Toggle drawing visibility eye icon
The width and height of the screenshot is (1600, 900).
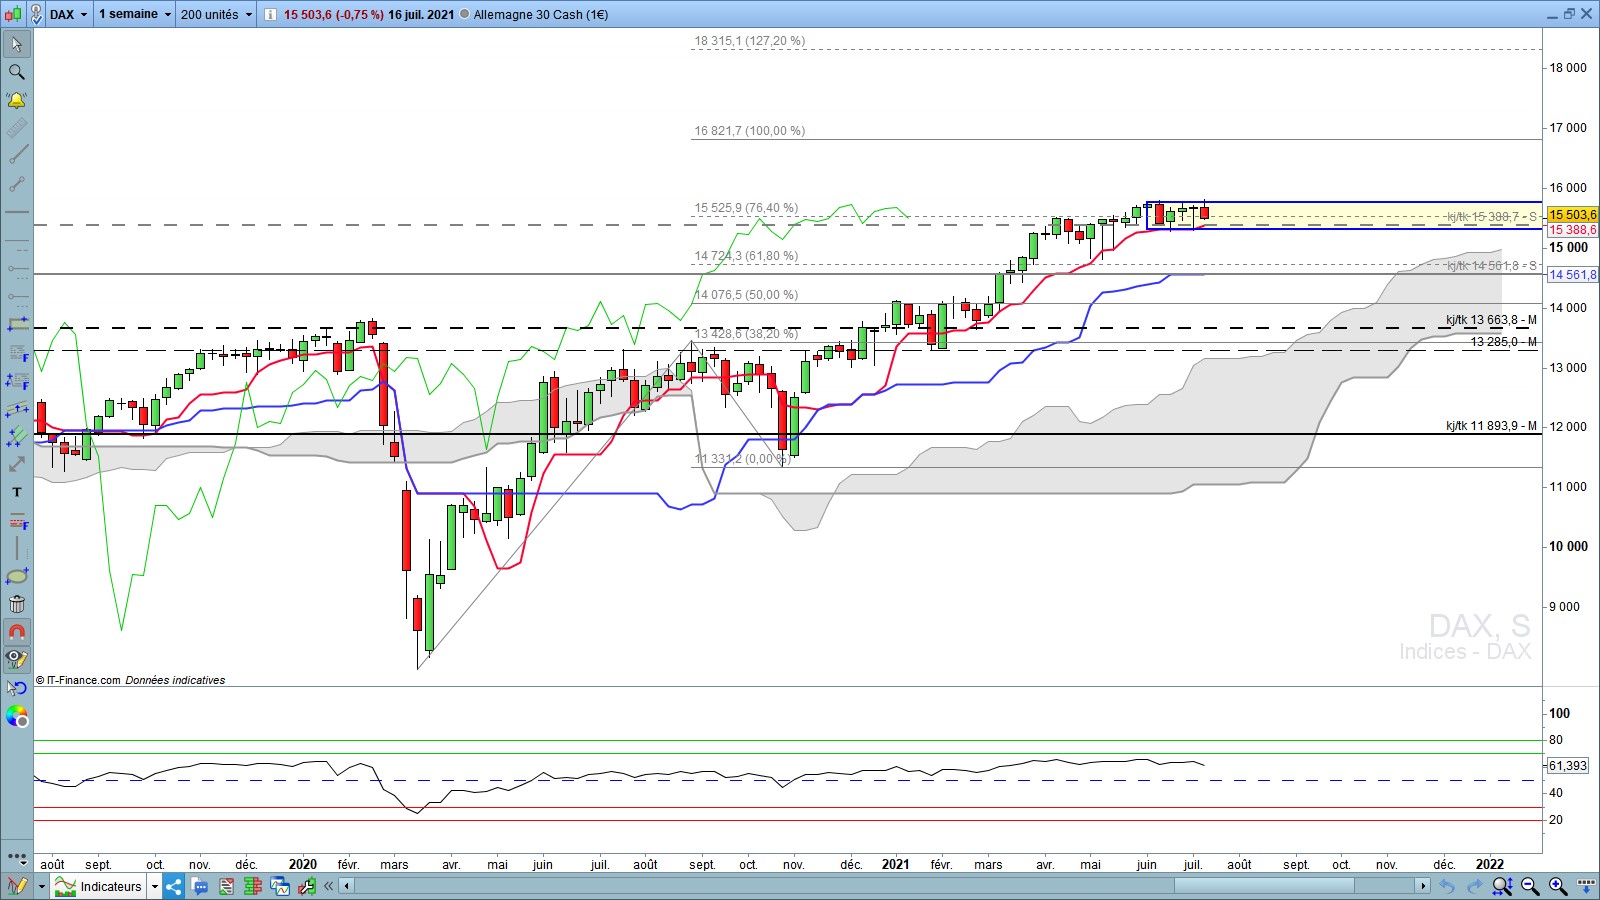(17, 659)
